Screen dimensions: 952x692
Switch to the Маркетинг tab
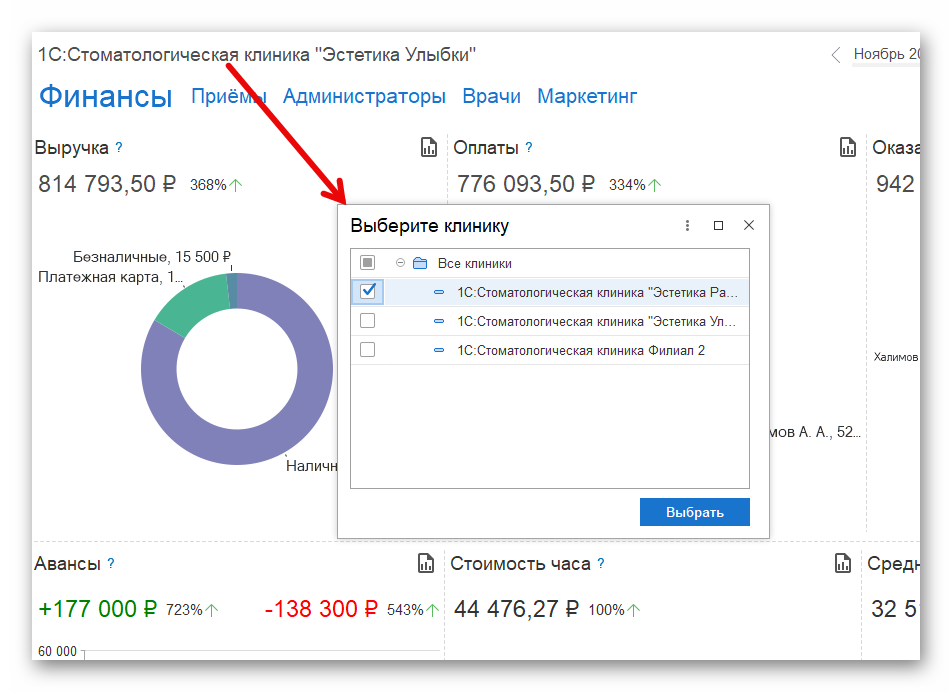pyautogui.click(x=587, y=96)
